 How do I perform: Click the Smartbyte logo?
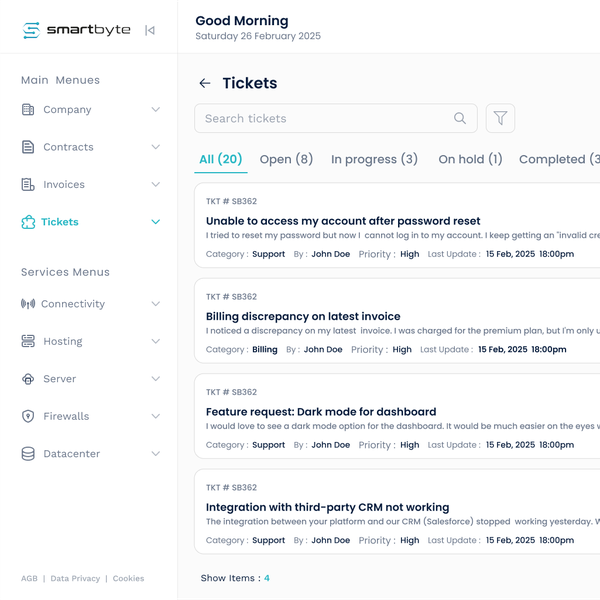click(x=77, y=30)
